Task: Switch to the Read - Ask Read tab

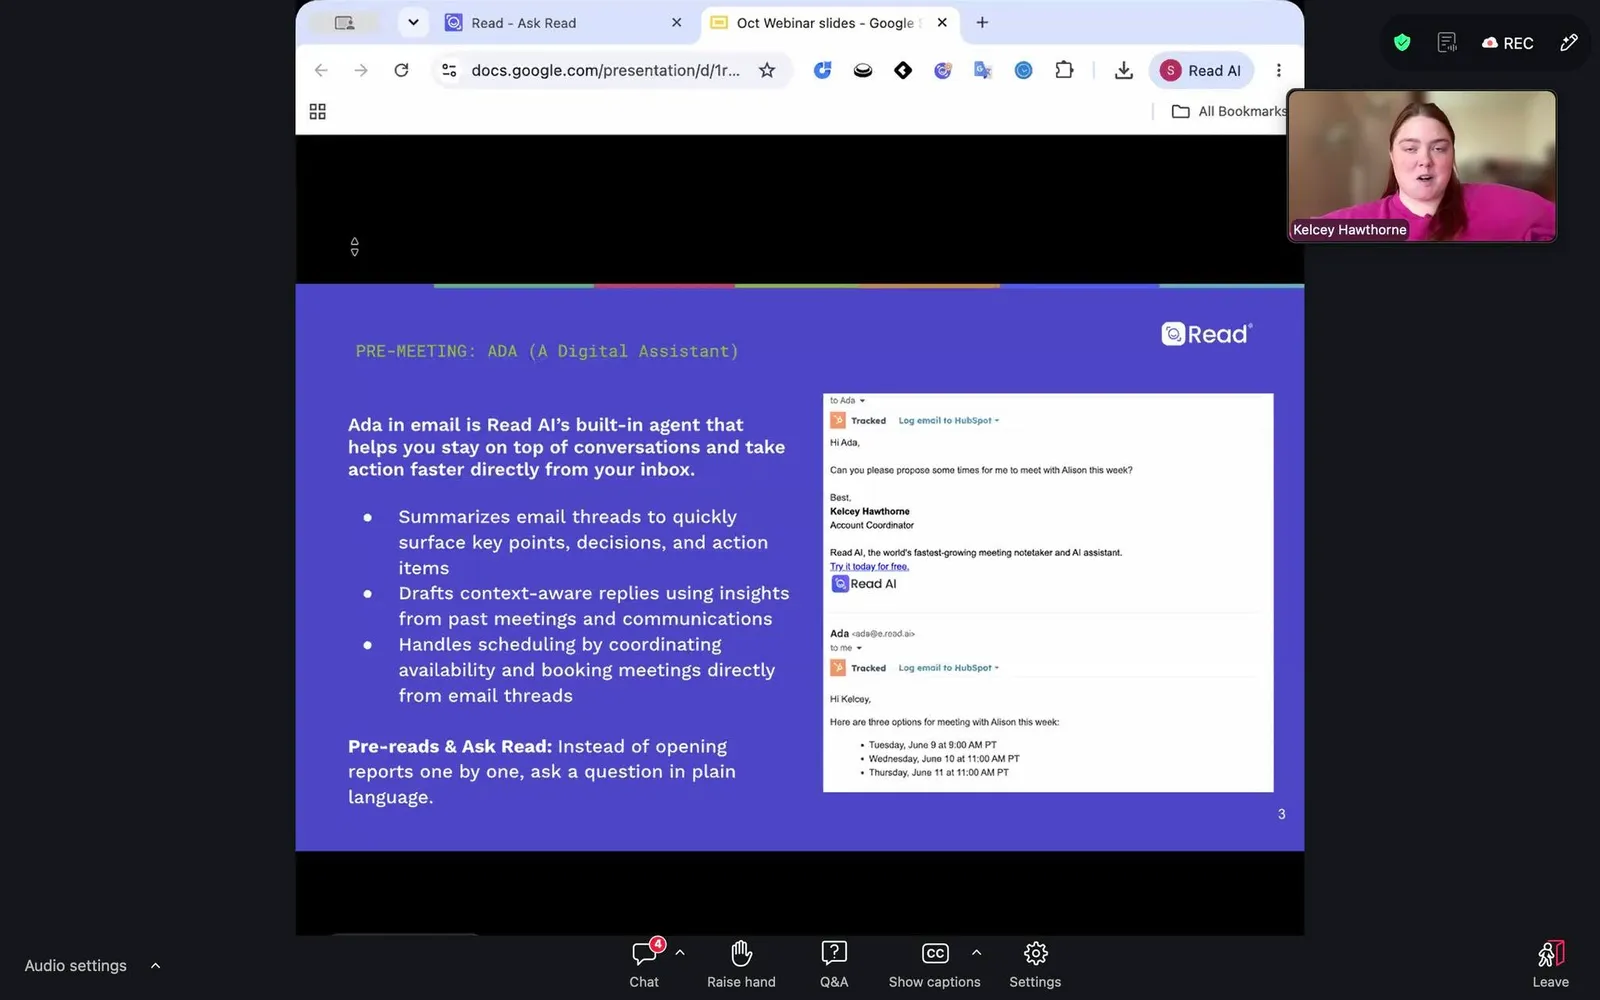Action: [563, 23]
